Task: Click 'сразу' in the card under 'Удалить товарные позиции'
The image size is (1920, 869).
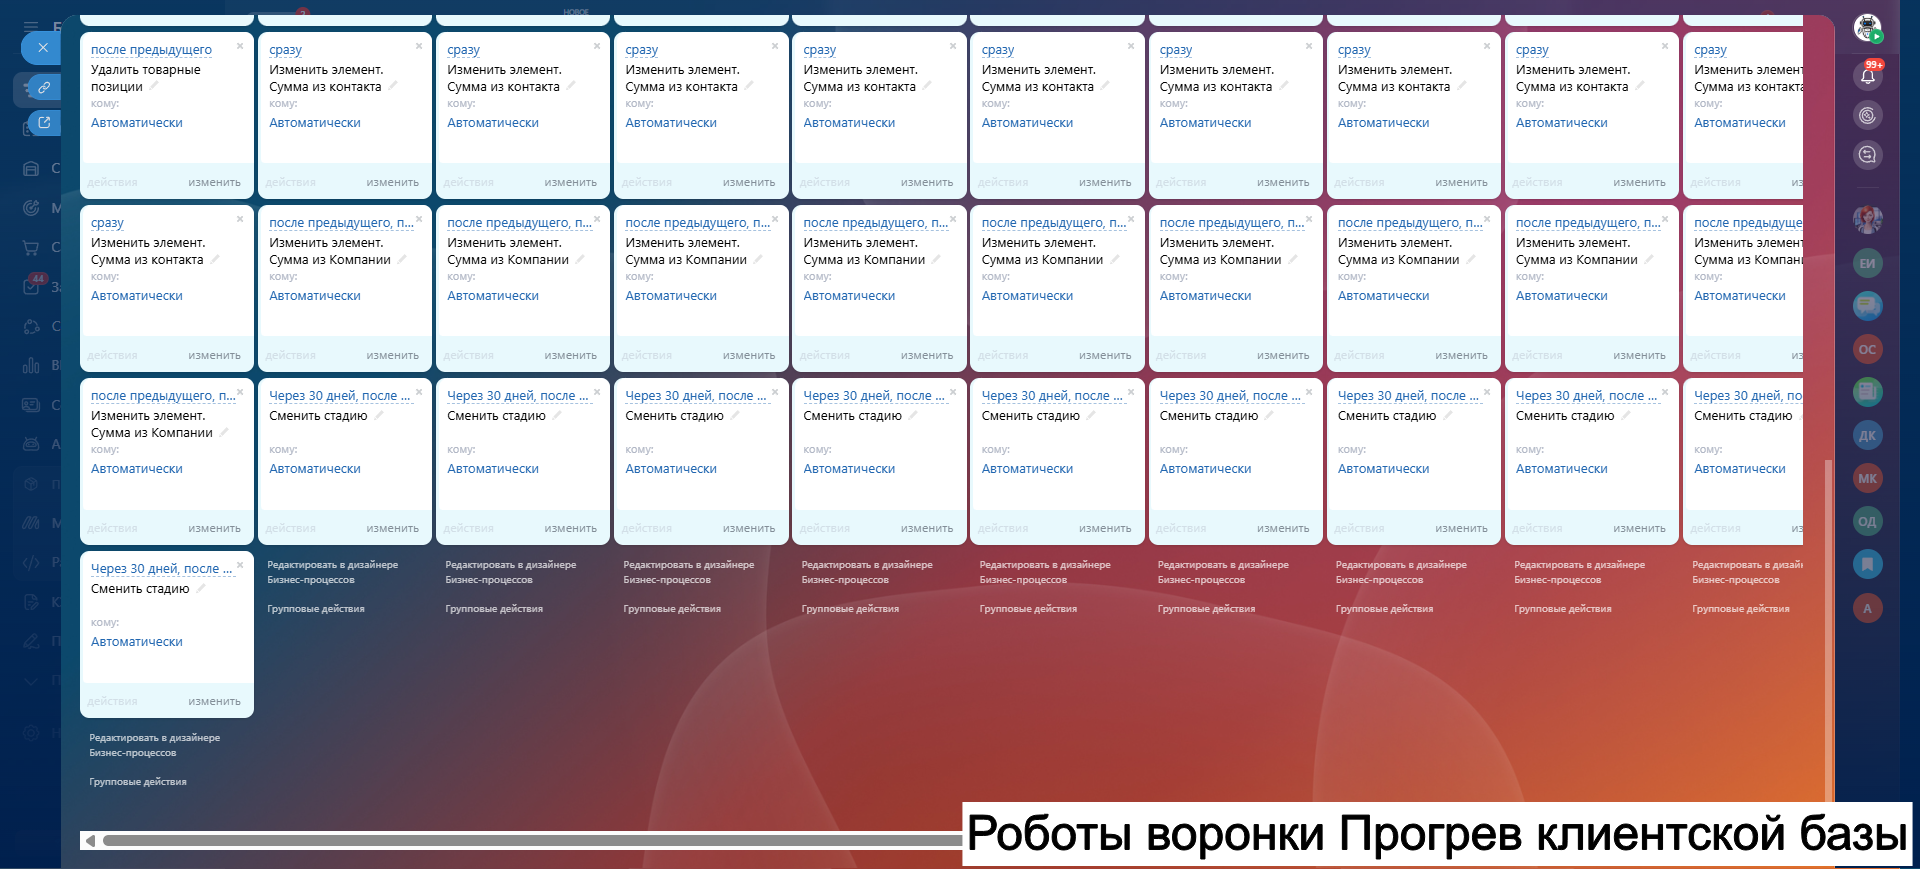Action: (x=107, y=223)
